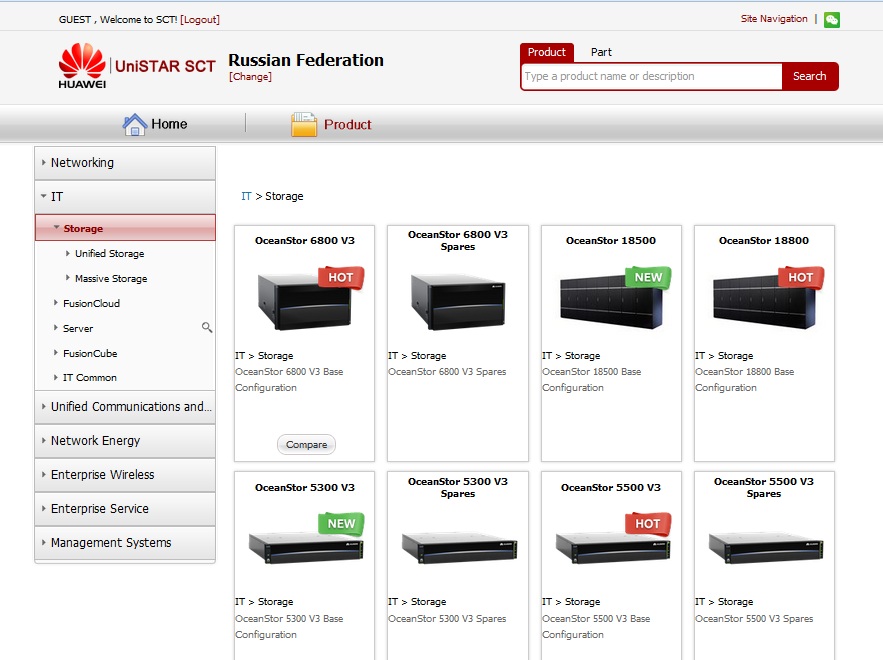Click the magnifier icon beside Server
Image resolution: width=883 pixels, height=660 pixels.
point(207,327)
